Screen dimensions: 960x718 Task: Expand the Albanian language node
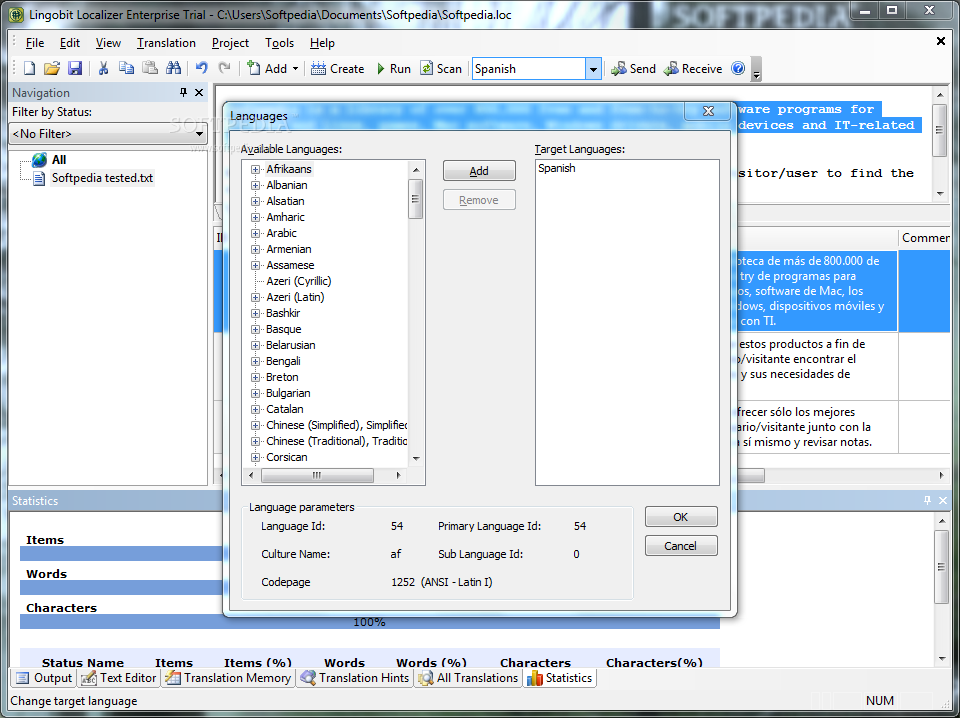tap(255, 185)
